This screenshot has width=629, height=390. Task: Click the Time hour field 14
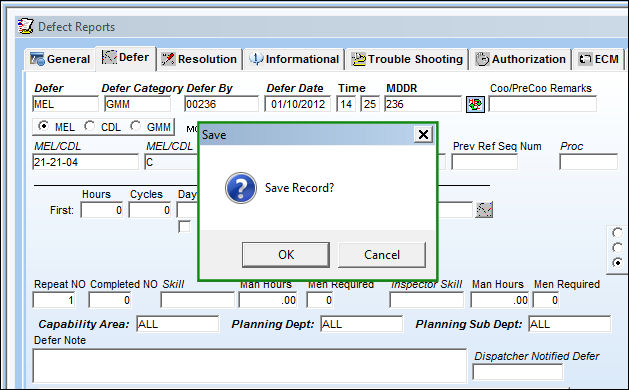pos(346,104)
